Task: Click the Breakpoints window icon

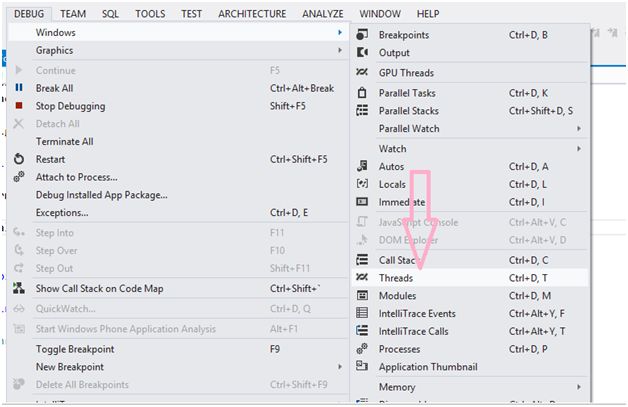Action: coord(361,35)
